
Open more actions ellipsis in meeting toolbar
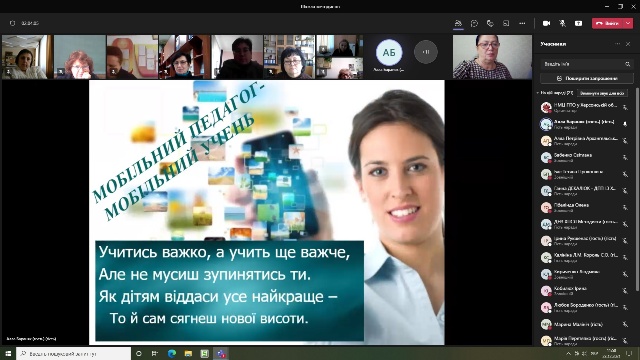click(x=522, y=24)
